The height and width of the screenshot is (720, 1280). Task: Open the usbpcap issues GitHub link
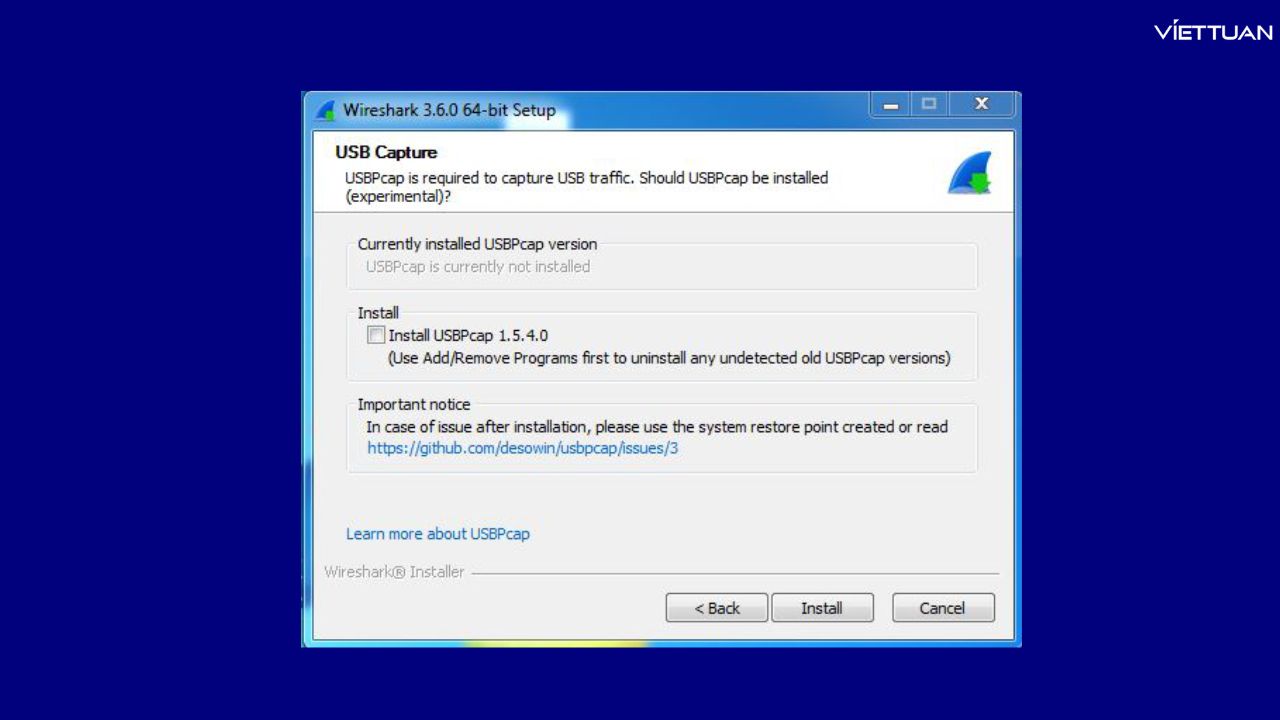coord(522,448)
